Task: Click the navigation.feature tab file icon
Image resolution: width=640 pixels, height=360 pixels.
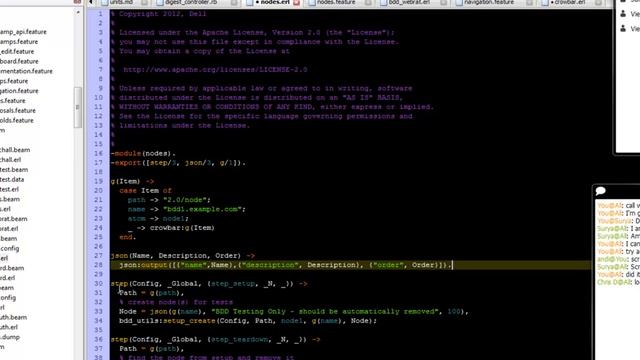Action: coord(459,3)
